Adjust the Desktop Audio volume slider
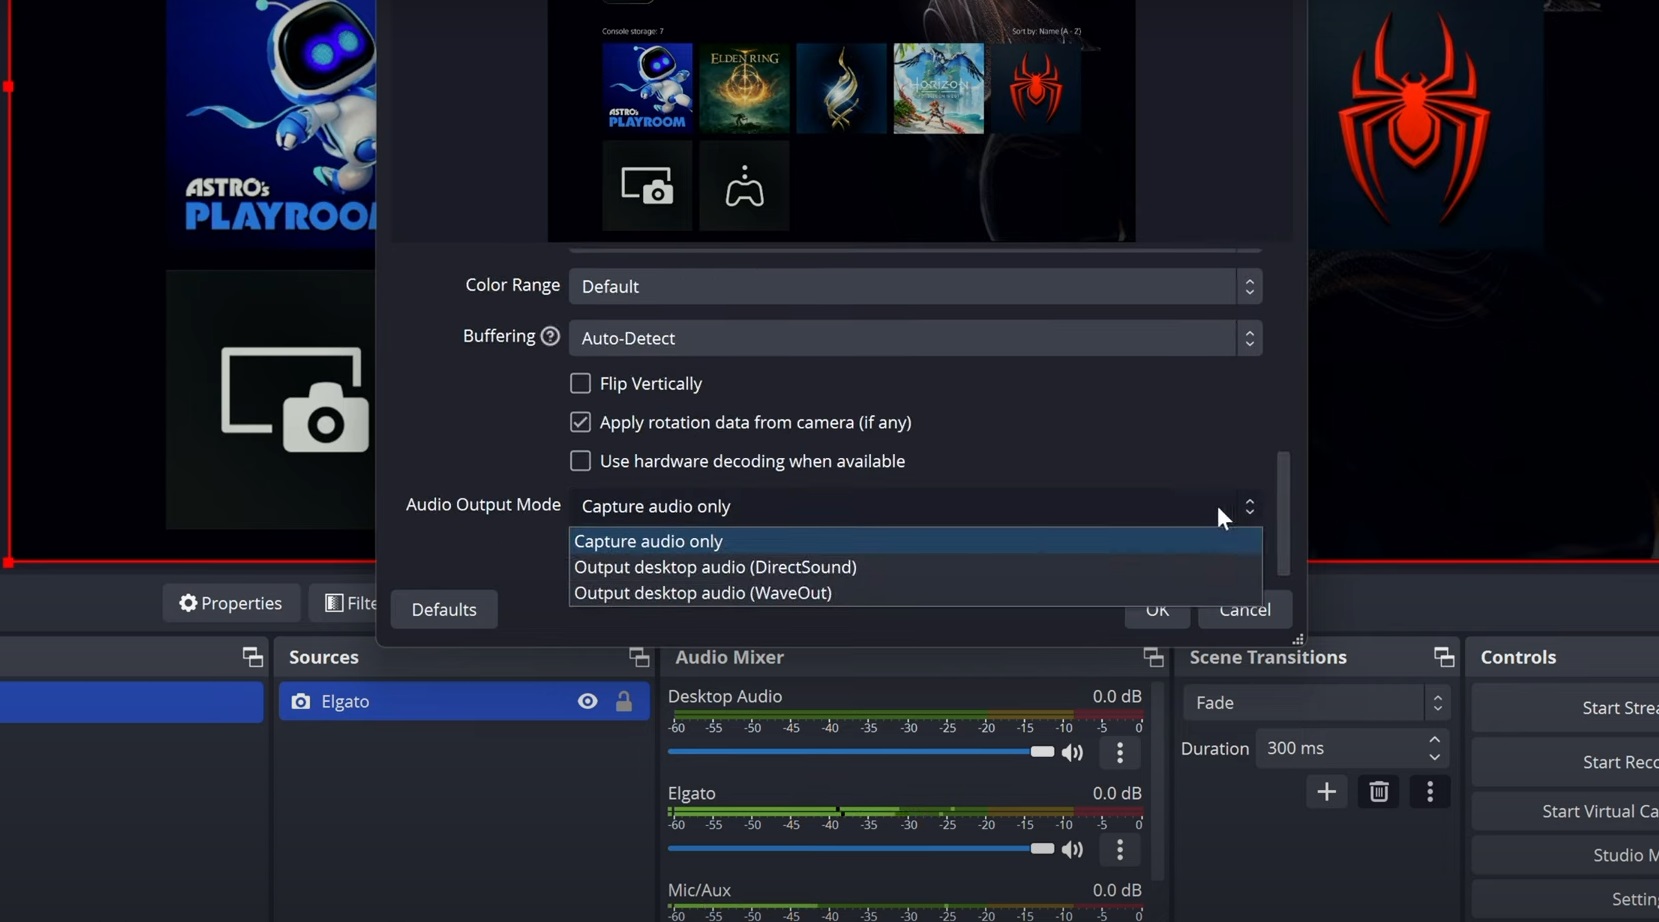1659x922 pixels. coord(861,752)
